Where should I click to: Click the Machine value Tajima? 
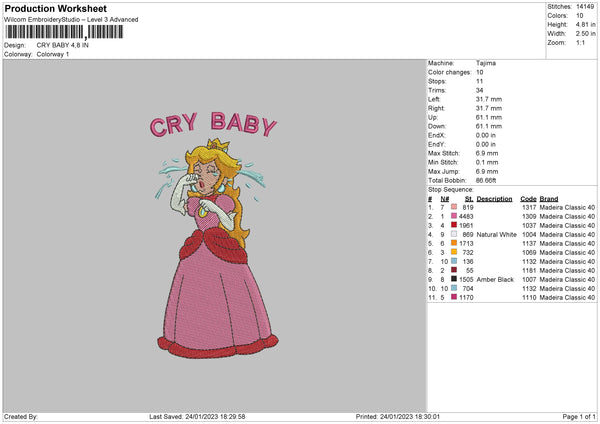pos(486,63)
